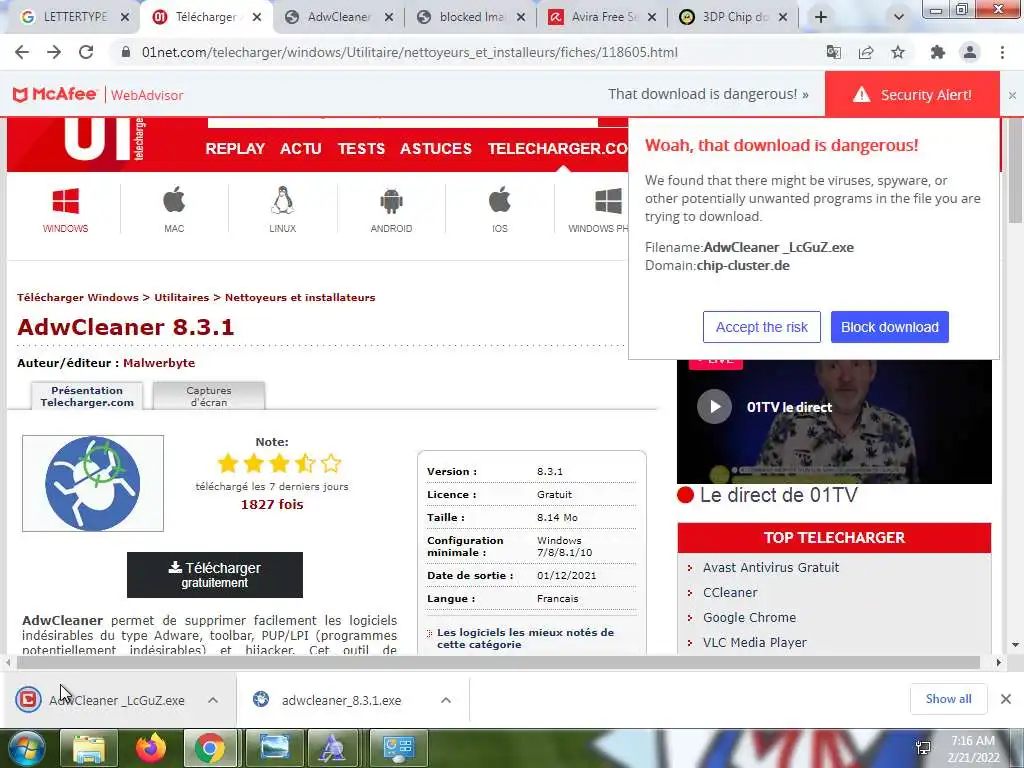Open the Chrome profile avatar icon
The image size is (1024, 768).
[x=970, y=52]
